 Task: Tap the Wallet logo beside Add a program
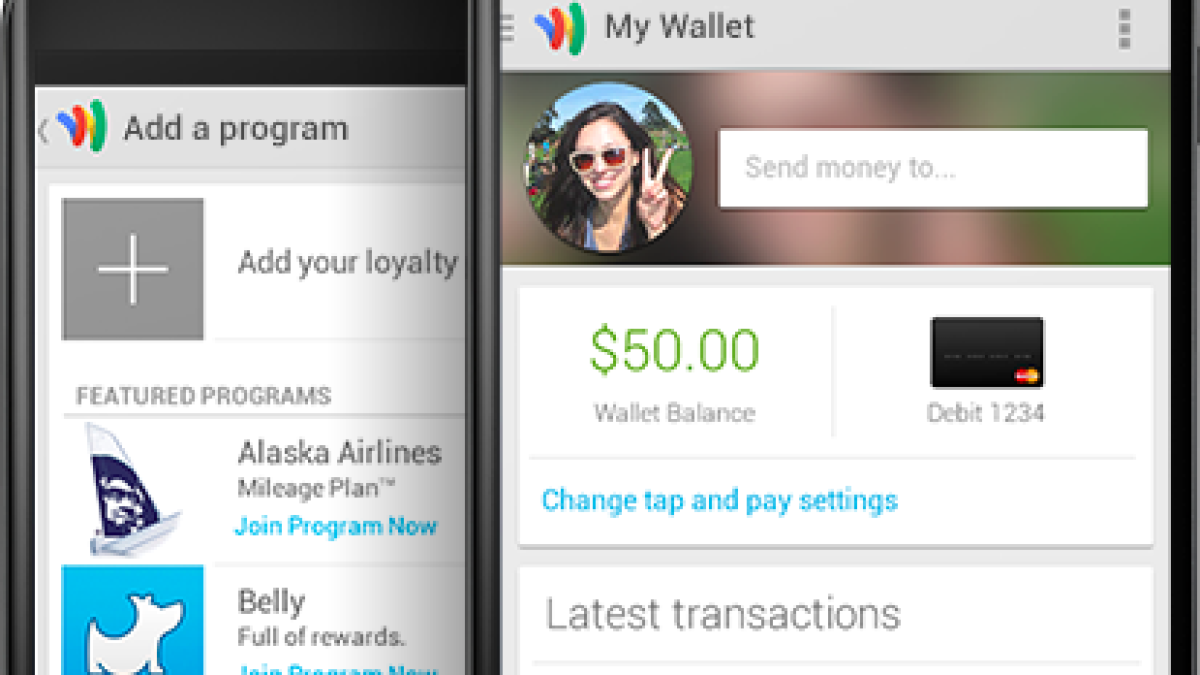pyautogui.click(x=81, y=127)
